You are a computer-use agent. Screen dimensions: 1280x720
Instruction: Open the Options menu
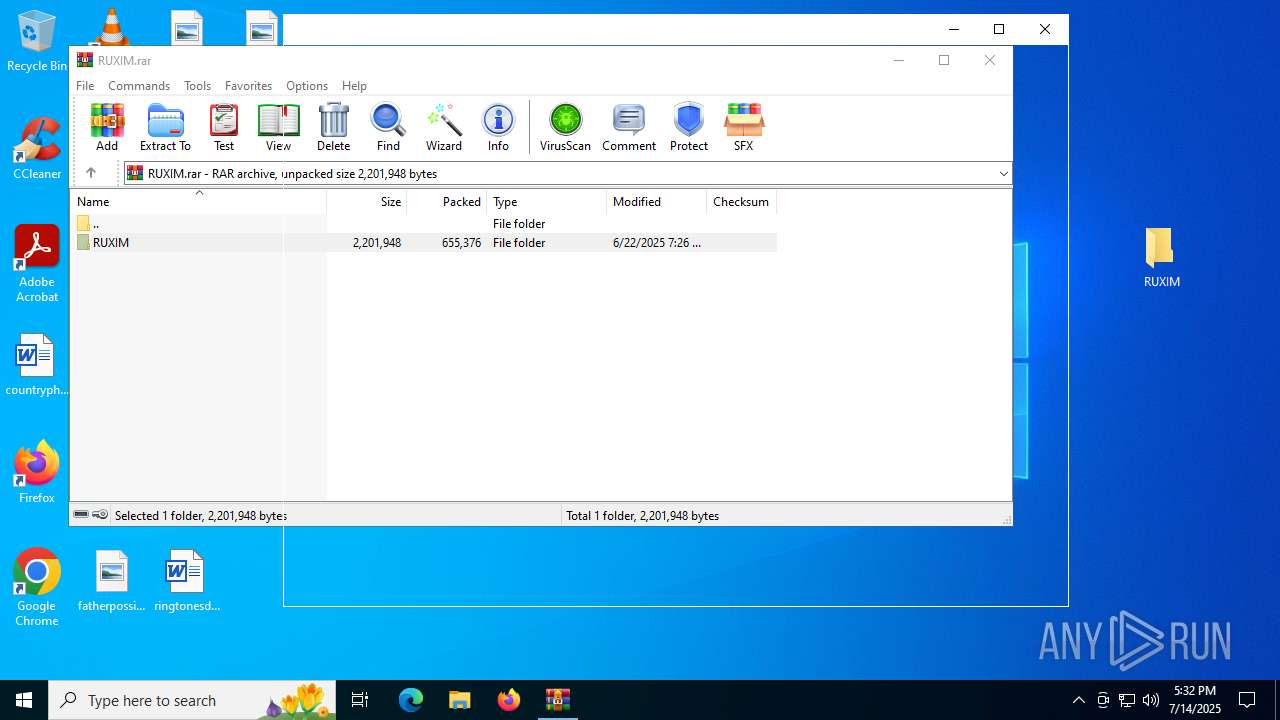click(307, 86)
